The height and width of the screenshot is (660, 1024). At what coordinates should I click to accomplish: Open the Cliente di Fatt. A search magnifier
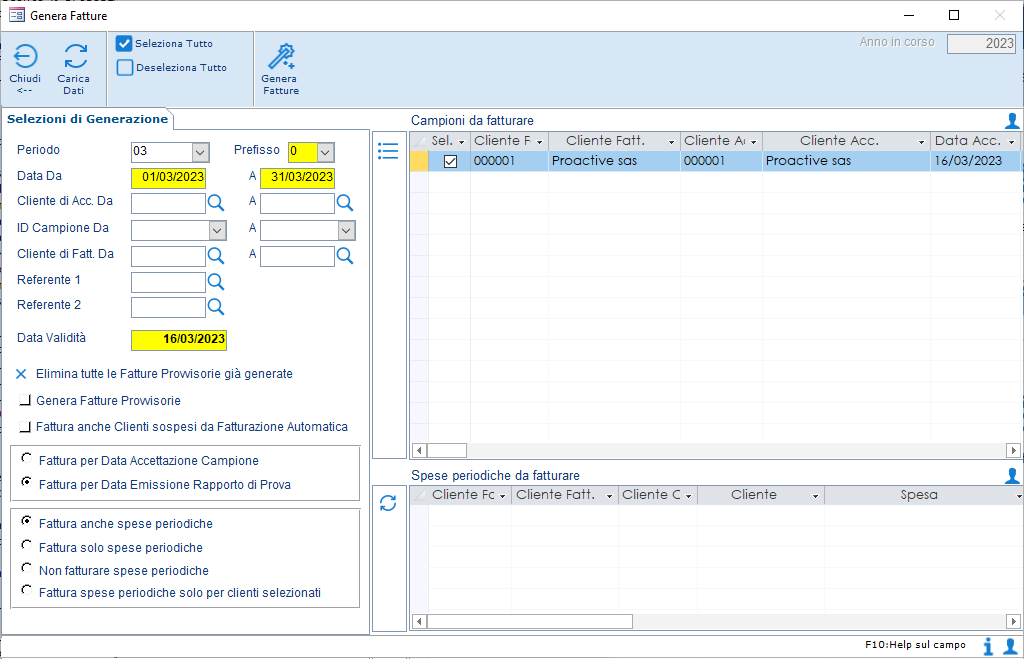click(345, 256)
